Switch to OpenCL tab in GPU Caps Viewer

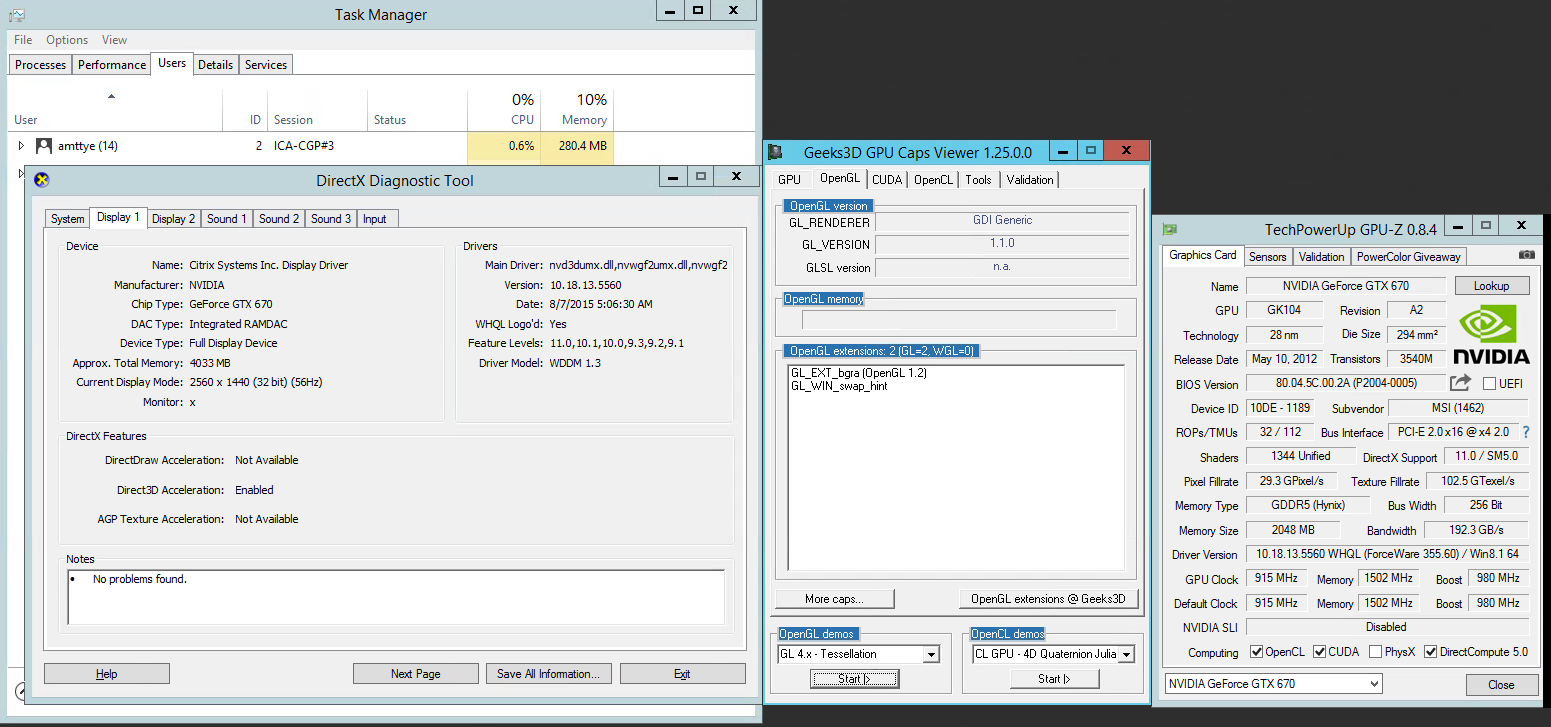tap(934, 180)
